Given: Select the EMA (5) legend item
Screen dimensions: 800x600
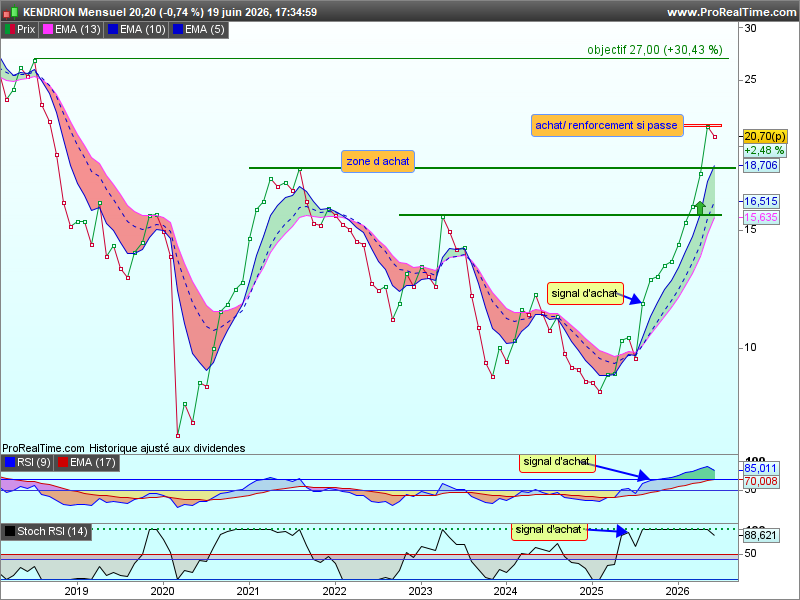Looking at the screenshot, I should coord(198,30).
